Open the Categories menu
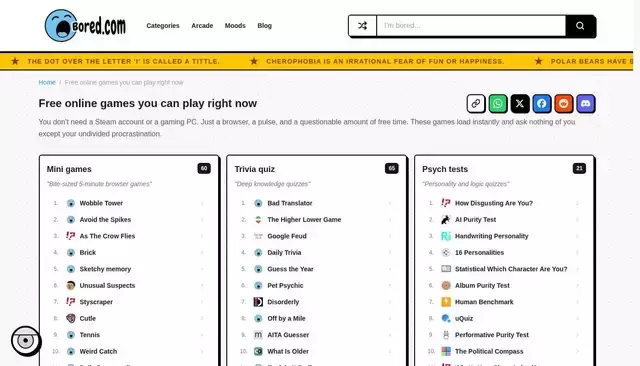 click(163, 25)
